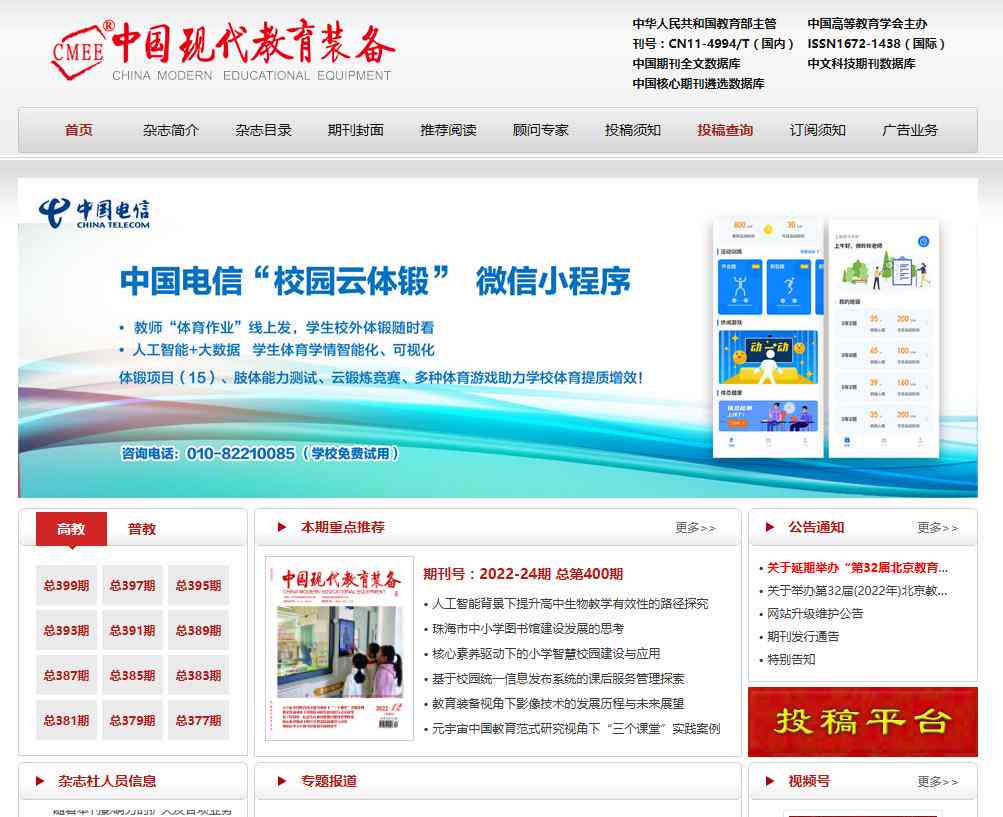The image size is (1003, 817).
Task: Click 更多>> in 本期重点推荐 section
Action: [695, 528]
